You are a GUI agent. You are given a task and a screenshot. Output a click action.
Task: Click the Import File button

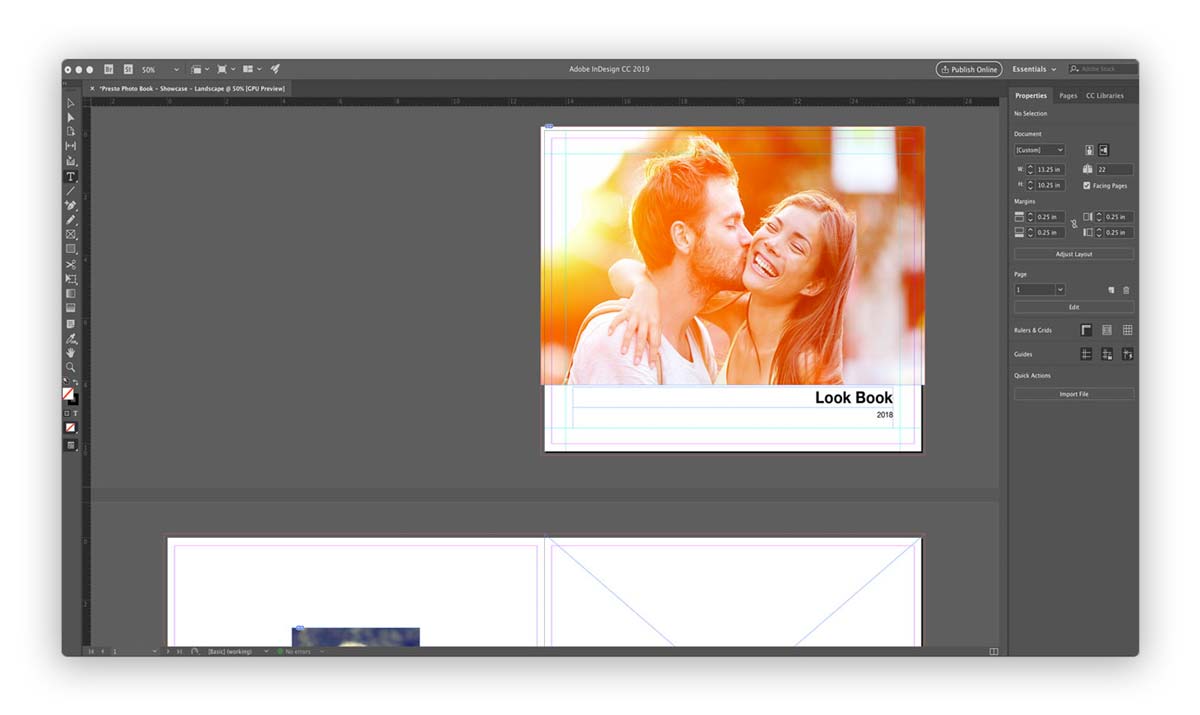[1074, 394]
